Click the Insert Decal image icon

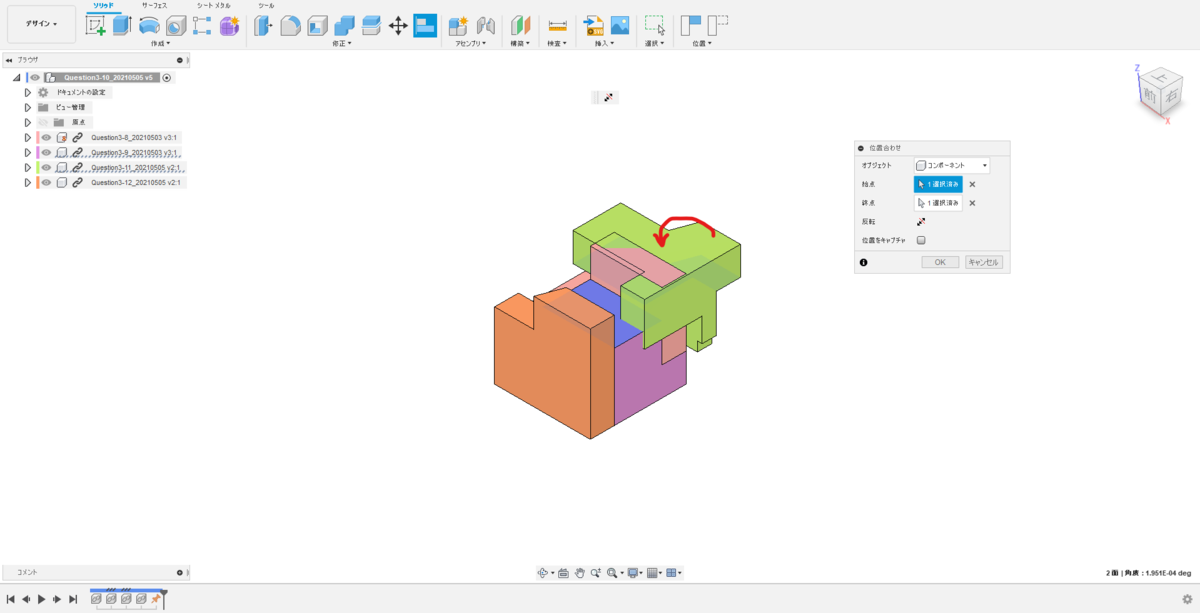[620, 26]
